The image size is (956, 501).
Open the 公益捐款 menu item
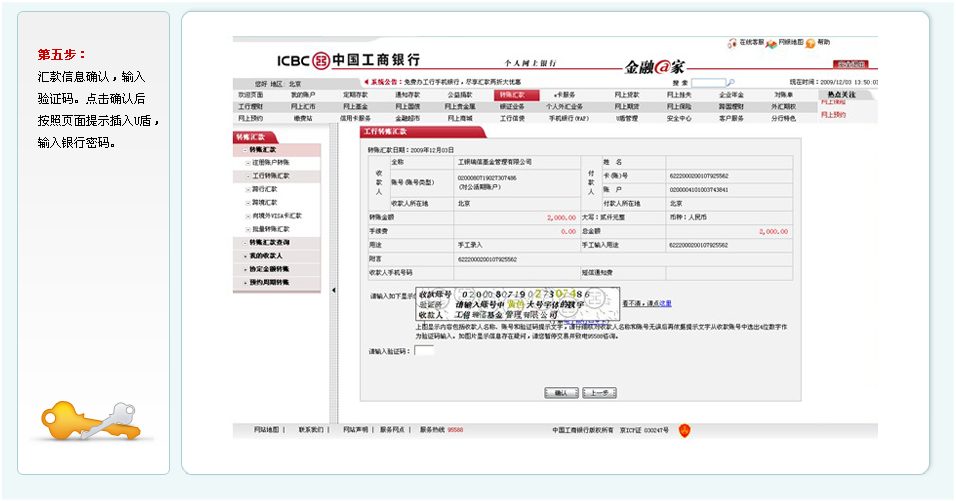(x=460, y=95)
